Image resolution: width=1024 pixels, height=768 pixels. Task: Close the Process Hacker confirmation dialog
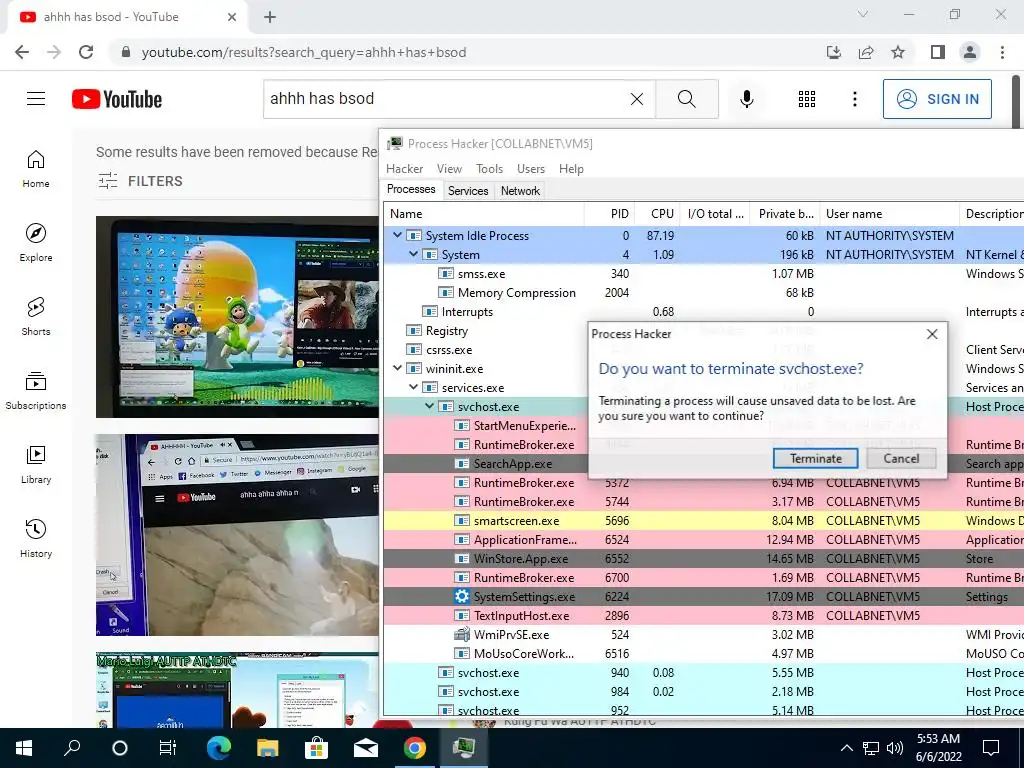[932, 334]
